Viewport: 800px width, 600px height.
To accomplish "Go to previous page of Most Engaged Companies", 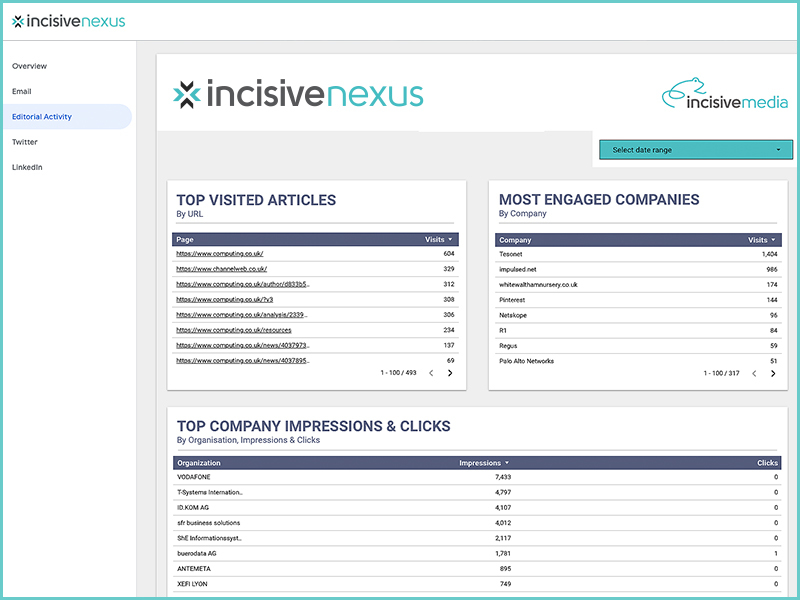I will tap(754, 373).
